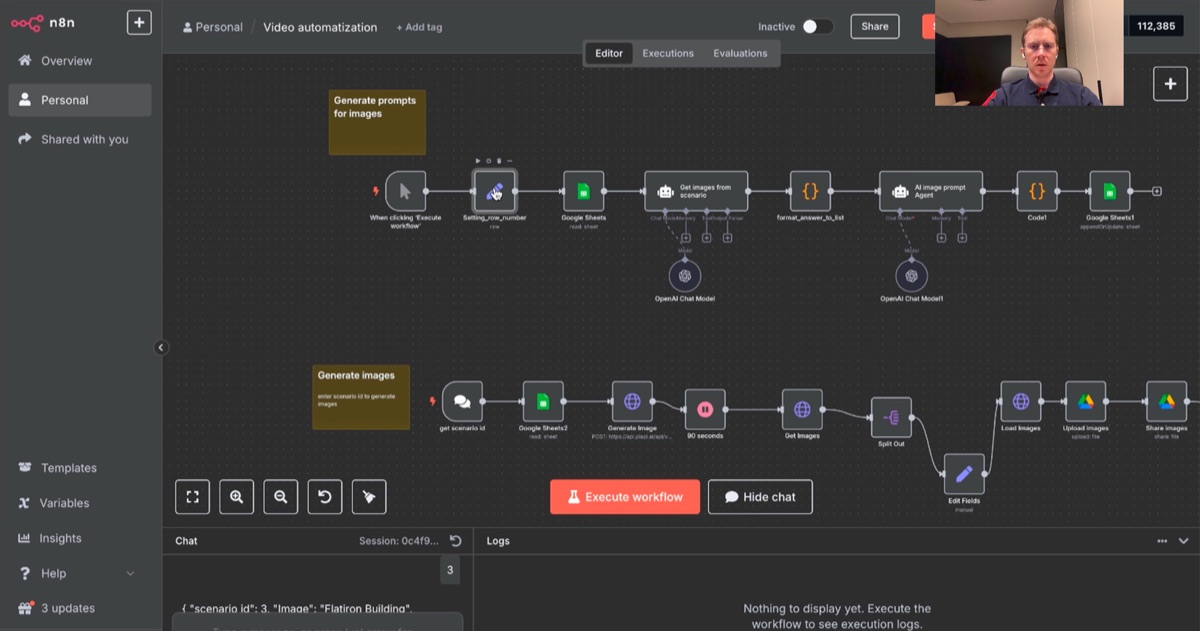Viewport: 1200px width, 631px height.
Task: Click the Execute workflow button
Action: click(625, 497)
